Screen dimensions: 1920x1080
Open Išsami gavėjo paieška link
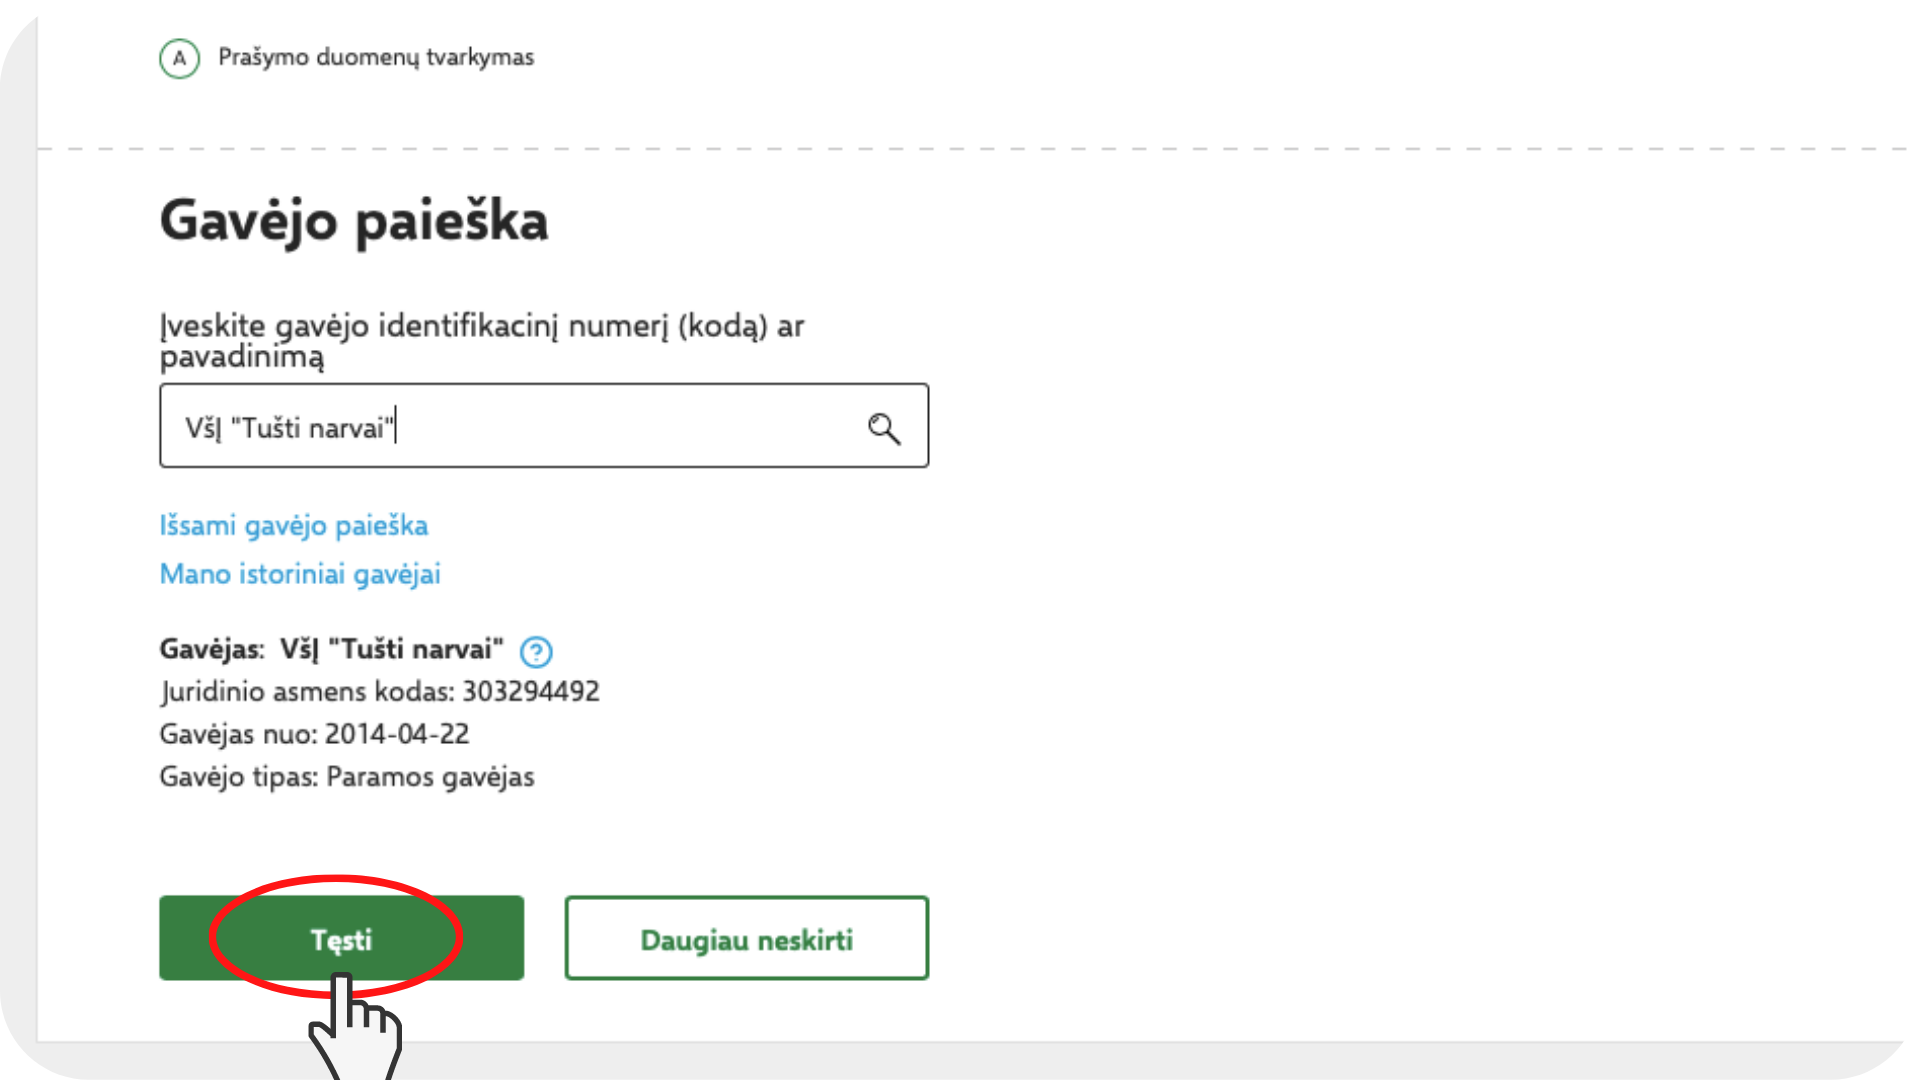coord(294,525)
